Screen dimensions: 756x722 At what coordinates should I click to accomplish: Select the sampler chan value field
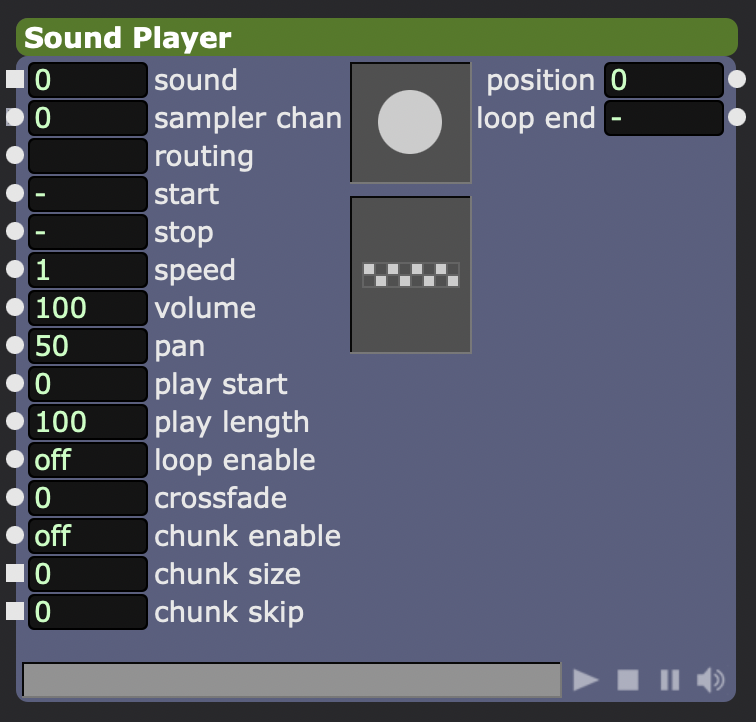pos(88,118)
